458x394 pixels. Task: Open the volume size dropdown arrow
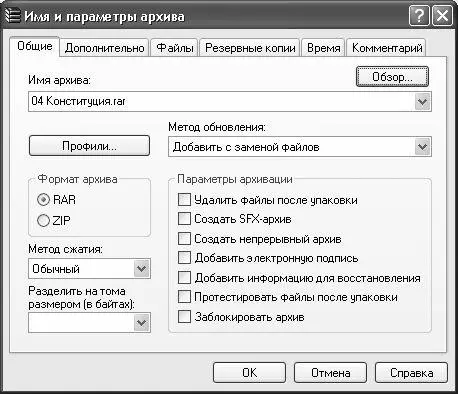click(x=142, y=322)
